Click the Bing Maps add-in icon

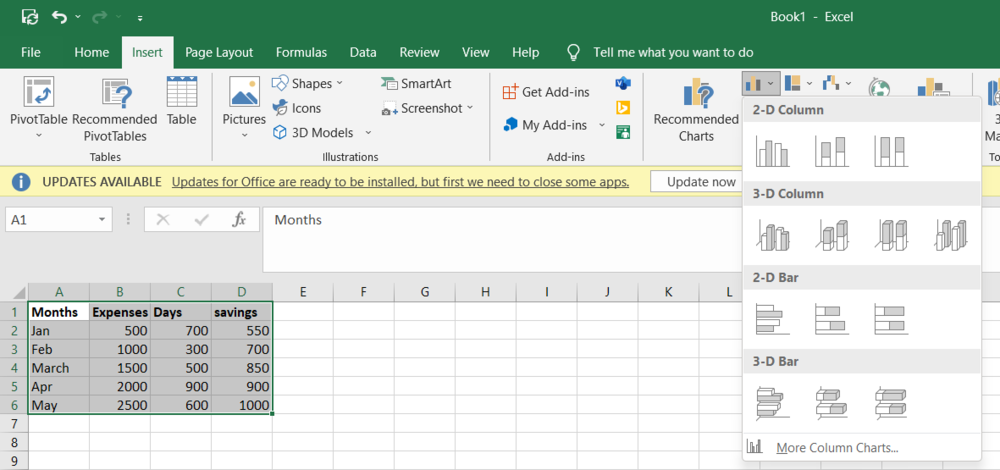tap(622, 108)
